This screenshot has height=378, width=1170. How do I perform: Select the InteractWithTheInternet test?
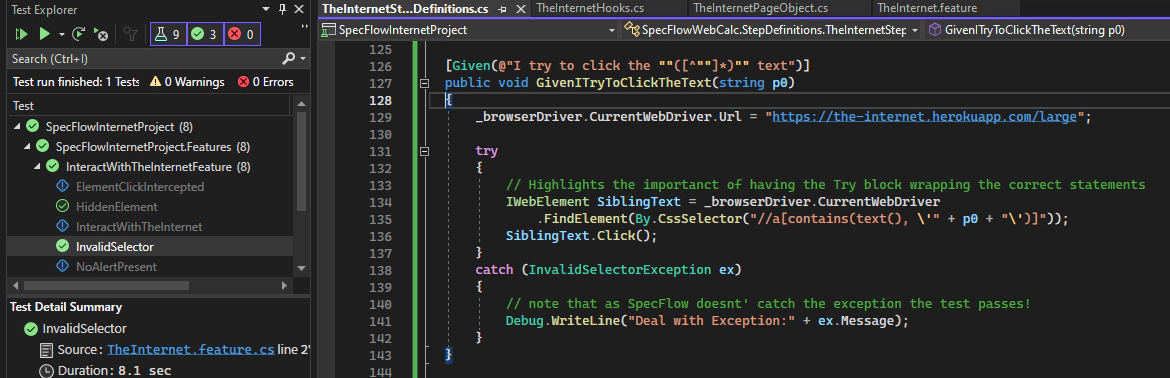(x=139, y=226)
